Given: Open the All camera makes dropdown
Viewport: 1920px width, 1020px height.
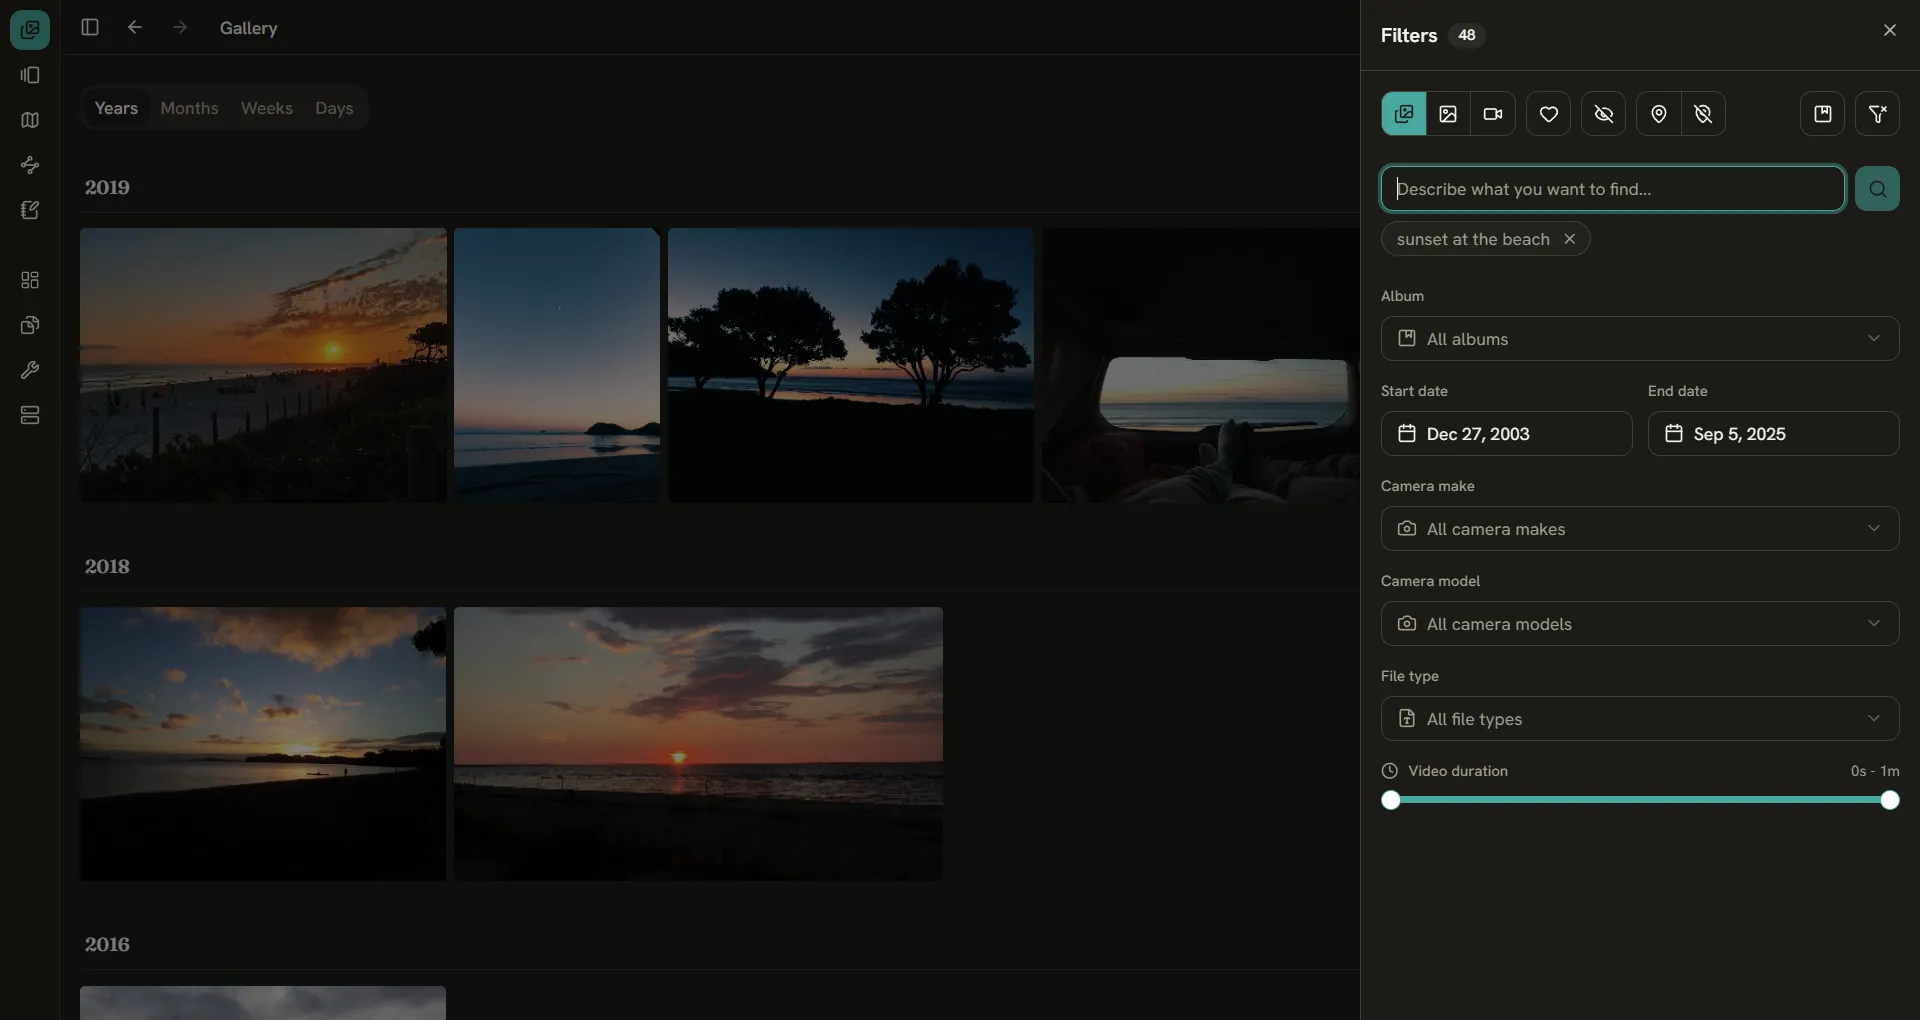Looking at the screenshot, I should [1640, 529].
